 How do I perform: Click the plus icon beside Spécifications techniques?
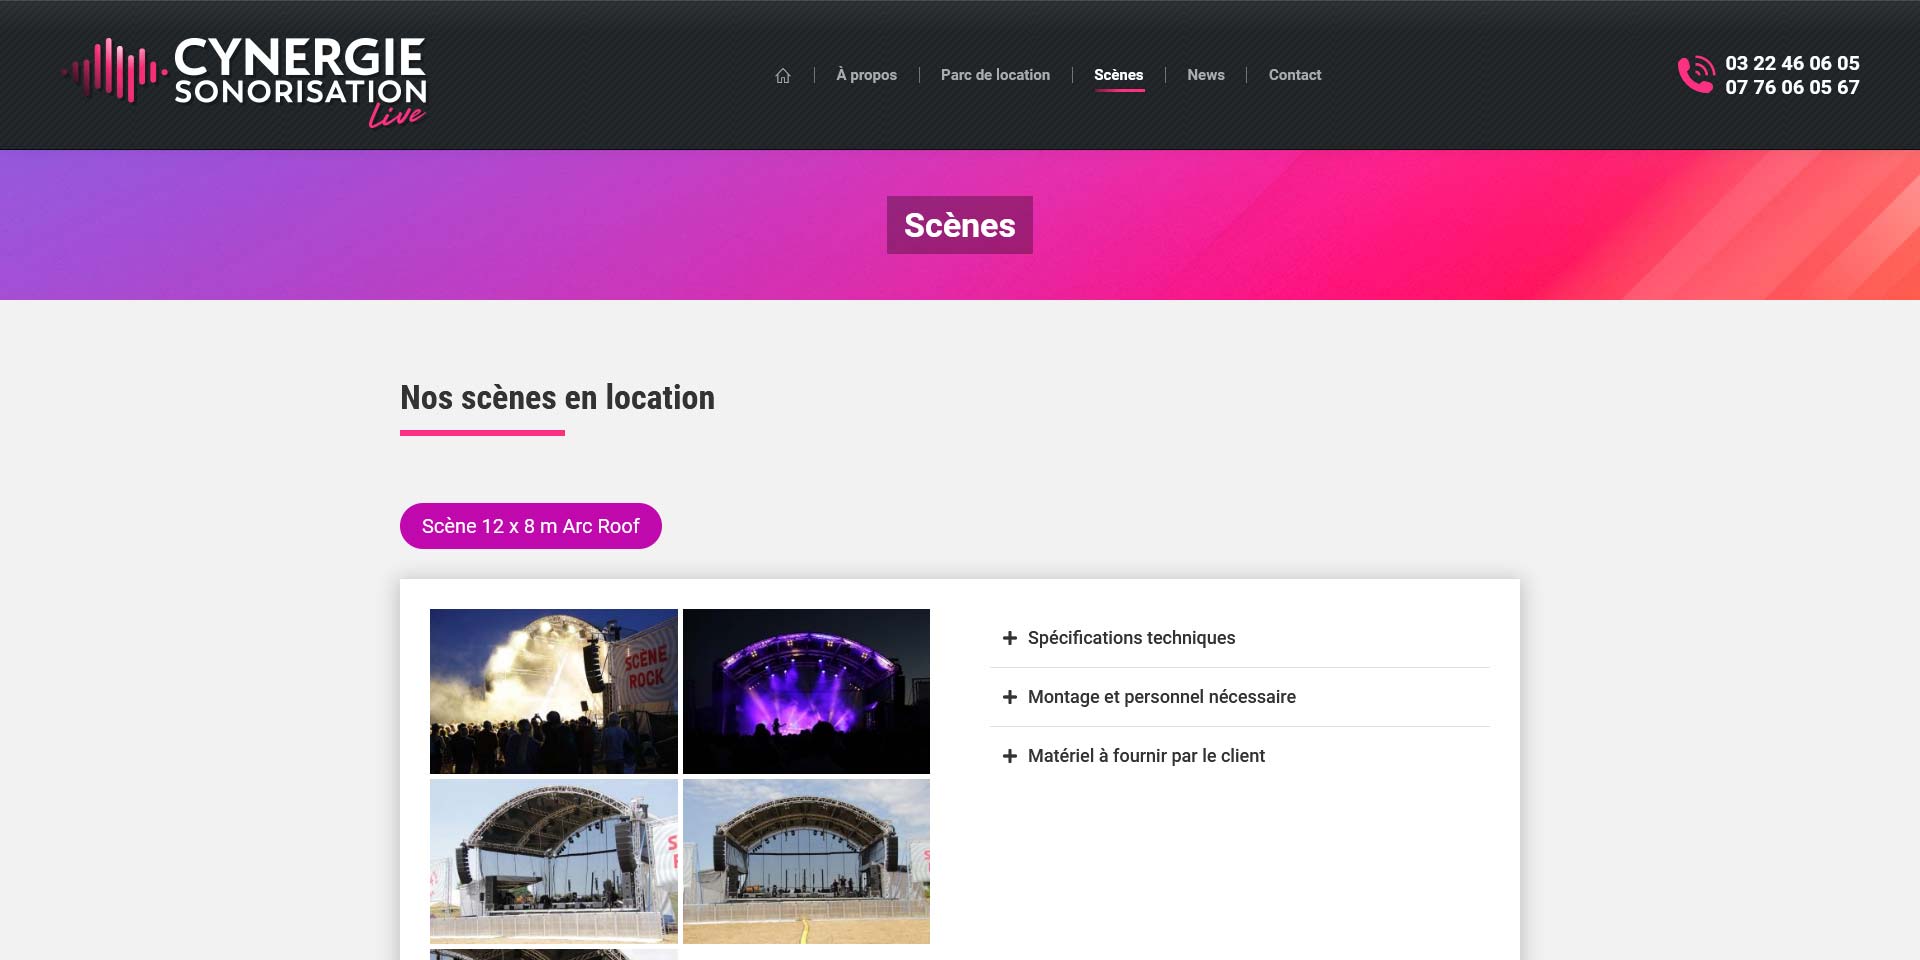[1010, 638]
